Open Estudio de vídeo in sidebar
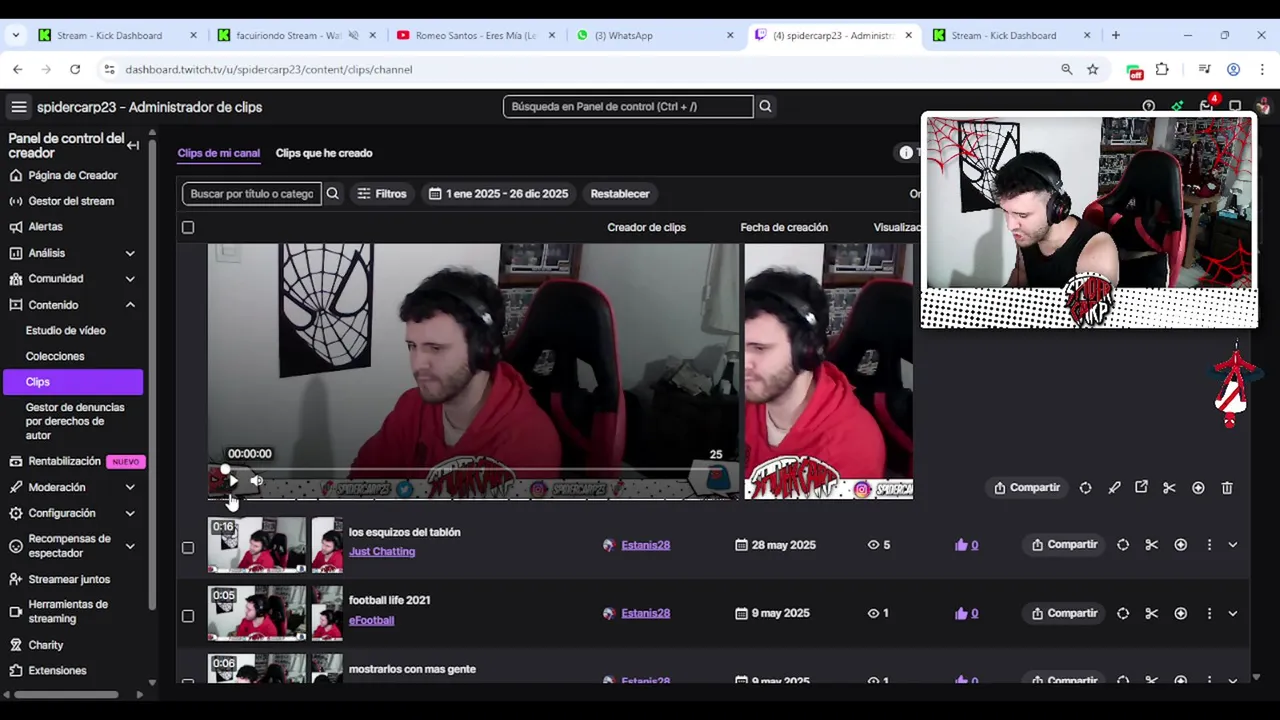The height and width of the screenshot is (720, 1280). coord(66,330)
